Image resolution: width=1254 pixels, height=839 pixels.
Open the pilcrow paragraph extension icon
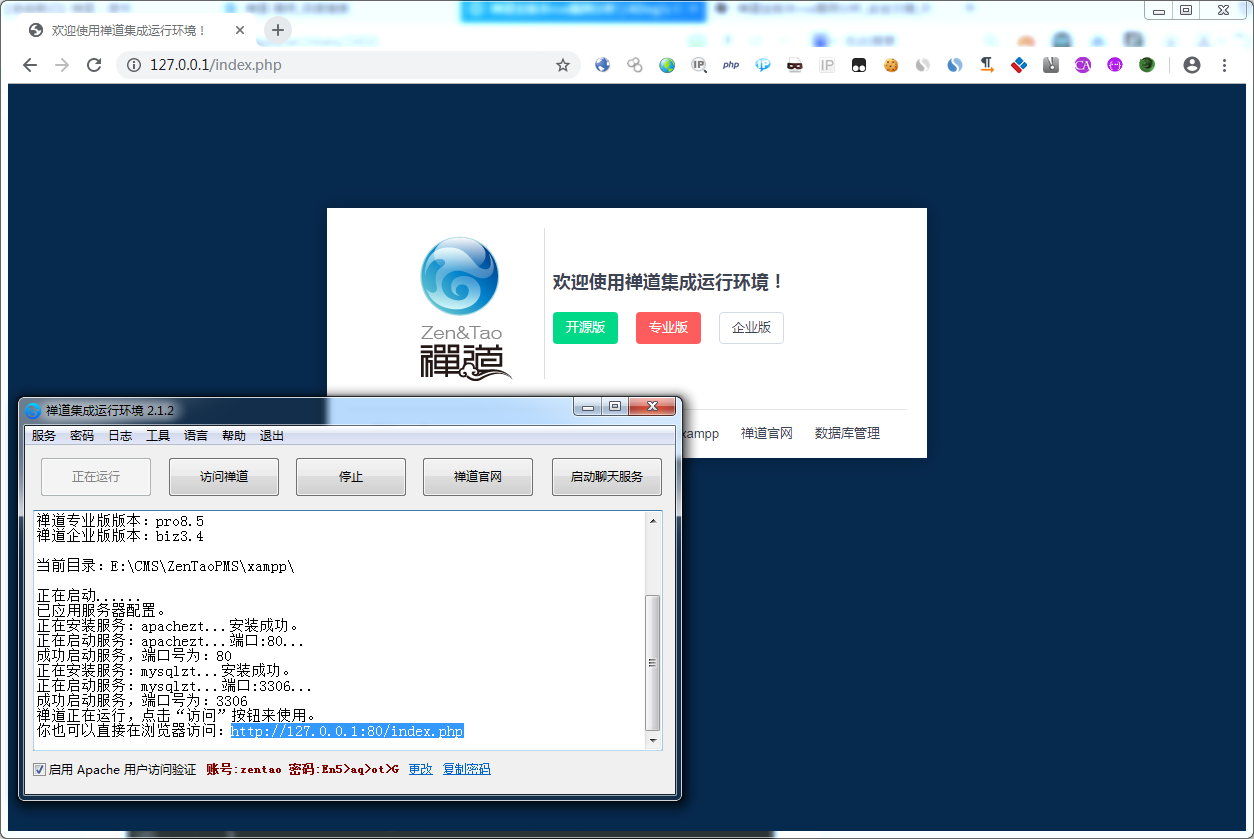tap(987, 65)
